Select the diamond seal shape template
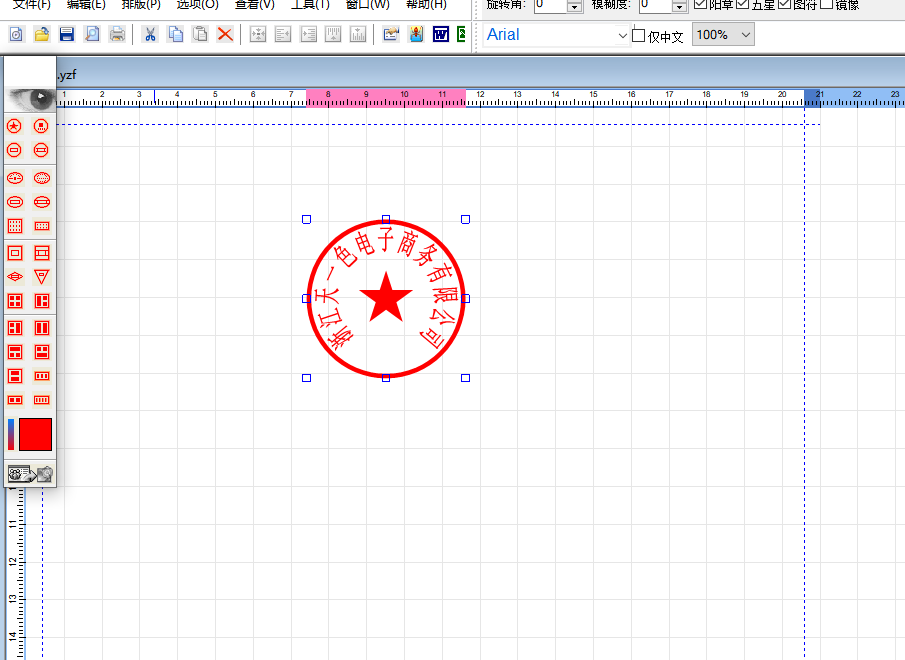 pos(15,277)
